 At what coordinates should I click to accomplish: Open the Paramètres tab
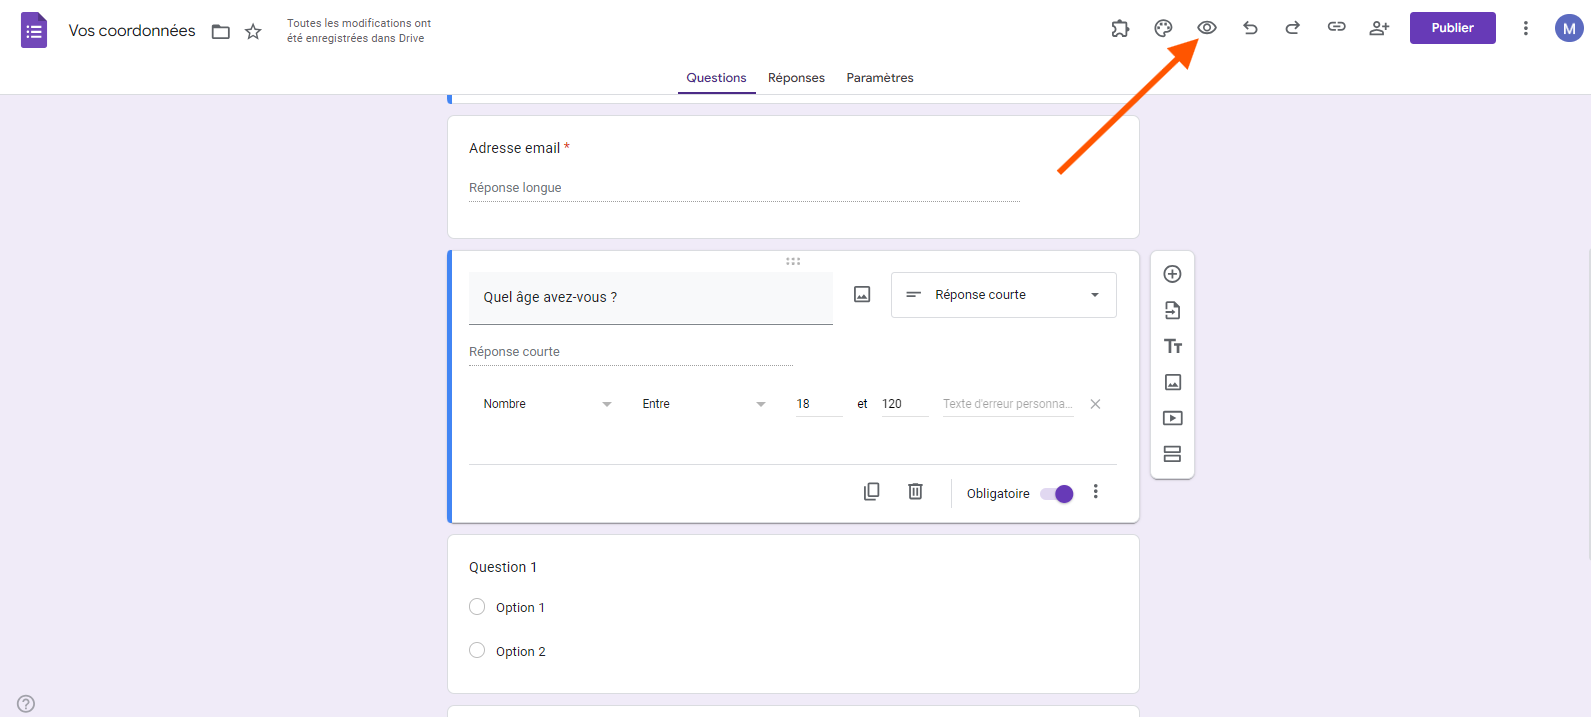(880, 78)
